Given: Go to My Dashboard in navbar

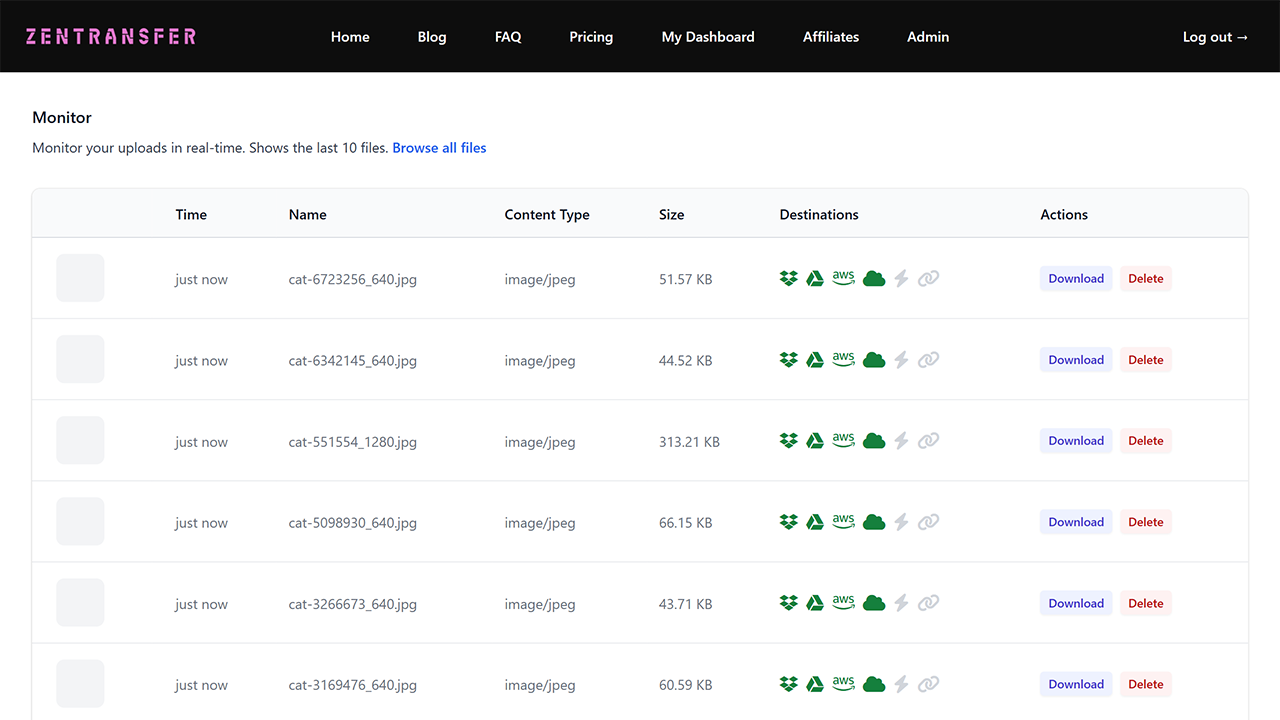Looking at the screenshot, I should (708, 37).
